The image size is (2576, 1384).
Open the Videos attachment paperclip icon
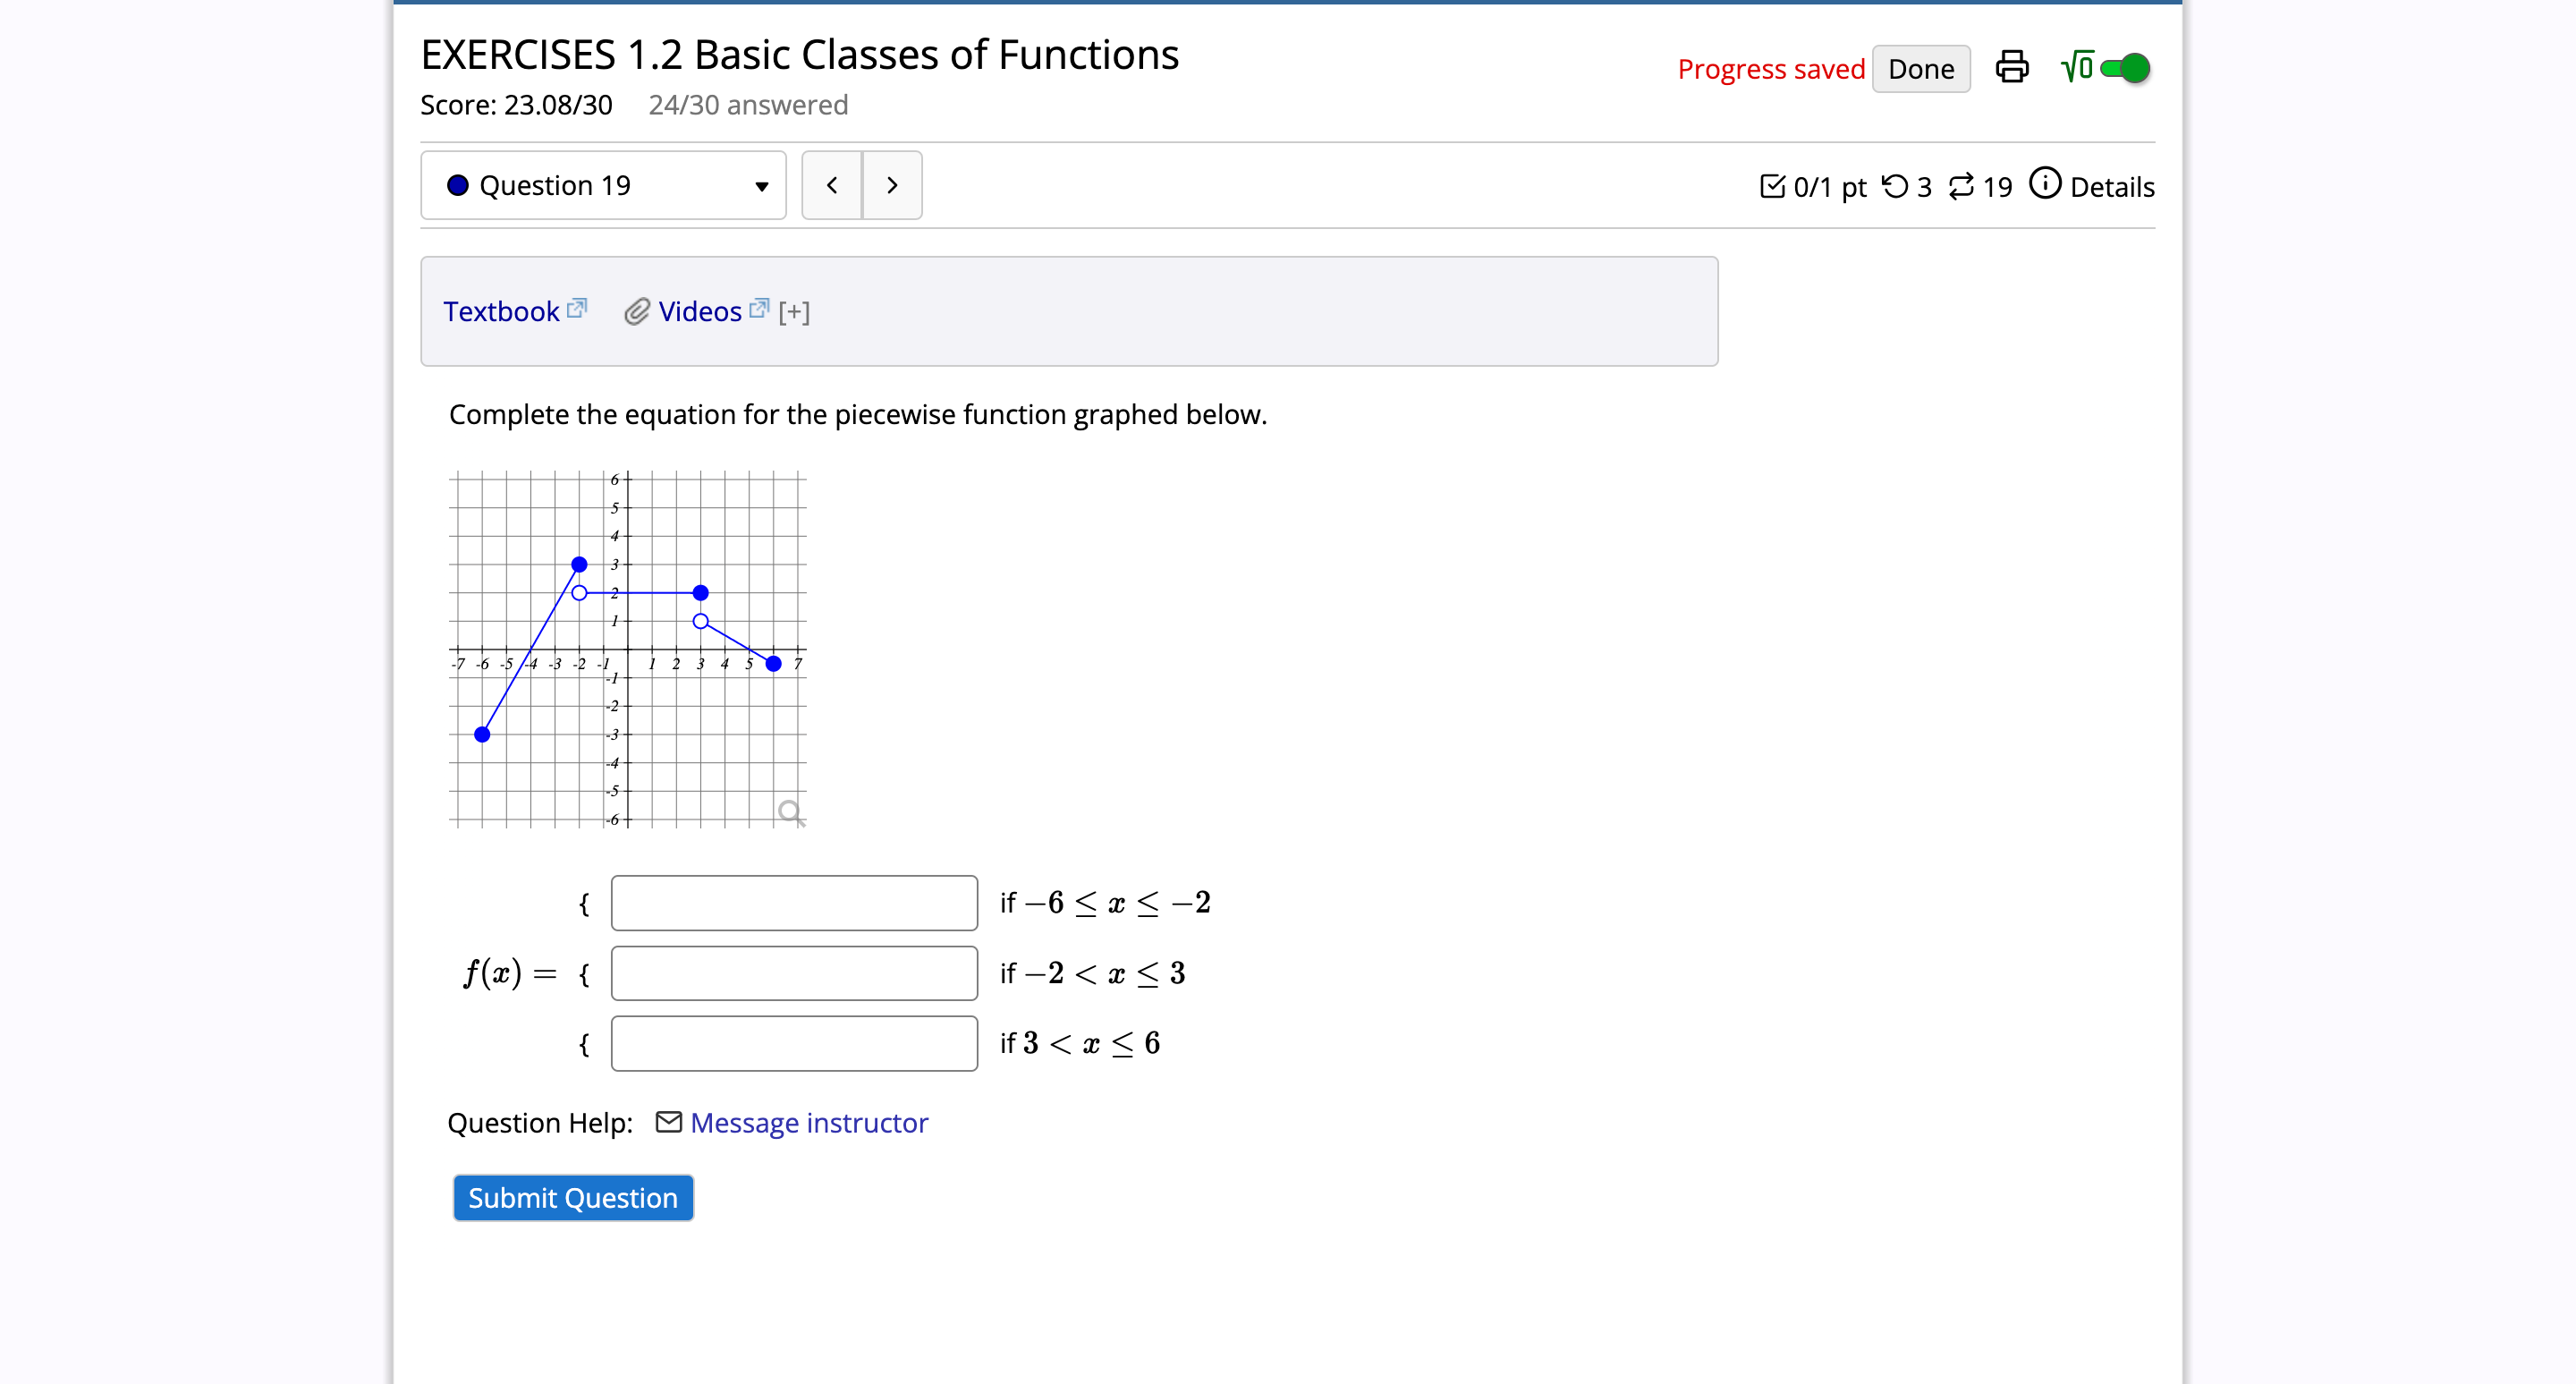[x=637, y=311]
